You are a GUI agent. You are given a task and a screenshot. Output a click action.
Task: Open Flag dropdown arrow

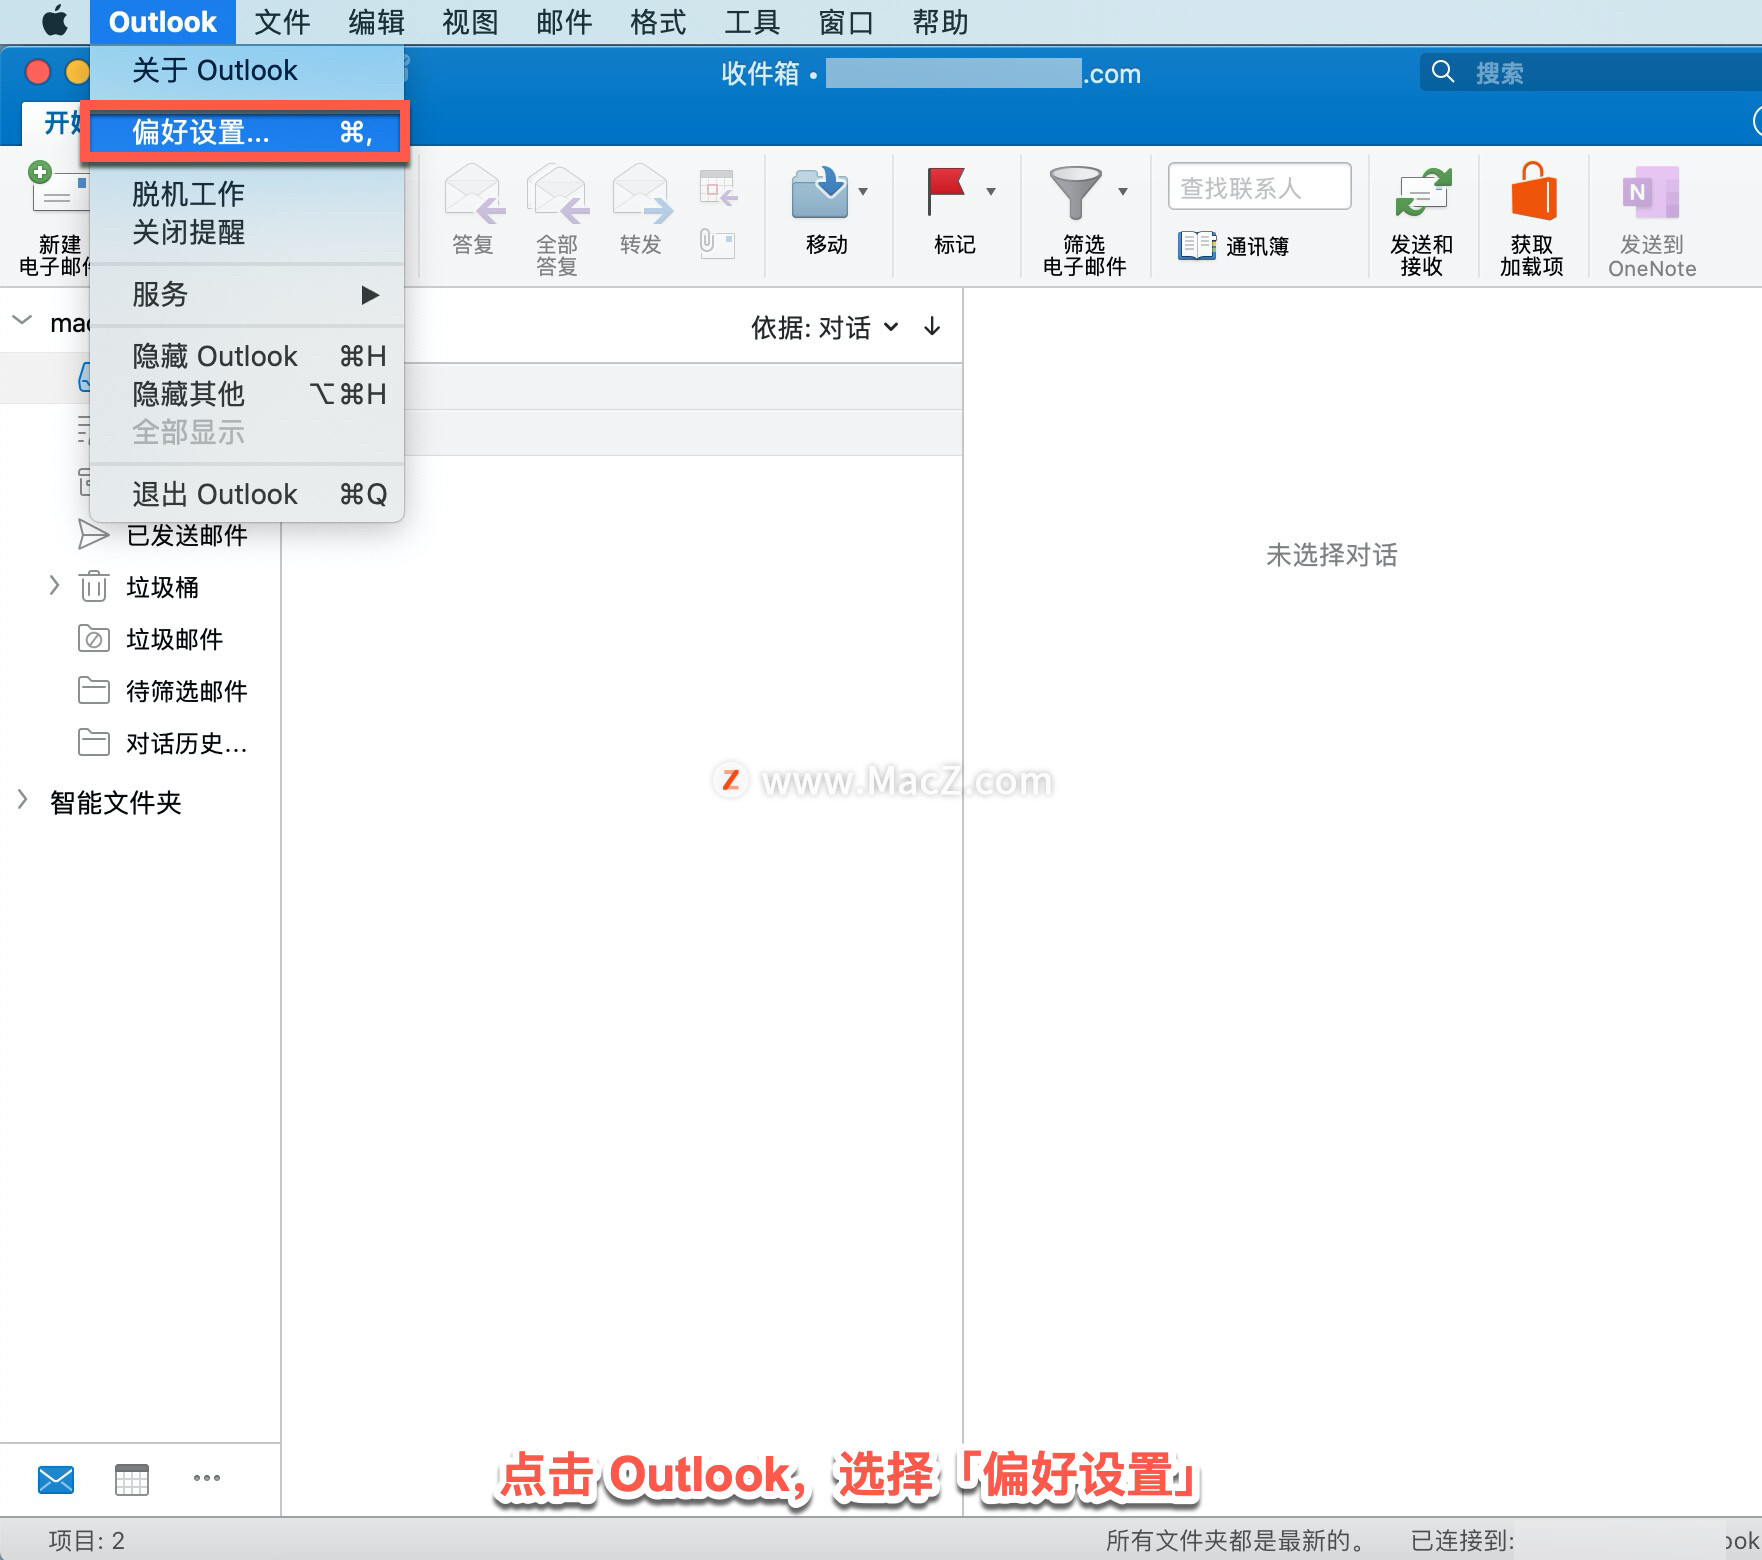pos(991,191)
